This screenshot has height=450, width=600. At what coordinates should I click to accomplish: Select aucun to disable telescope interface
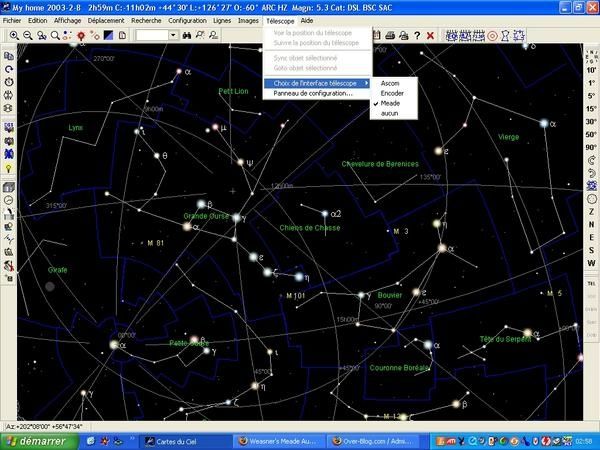point(390,114)
